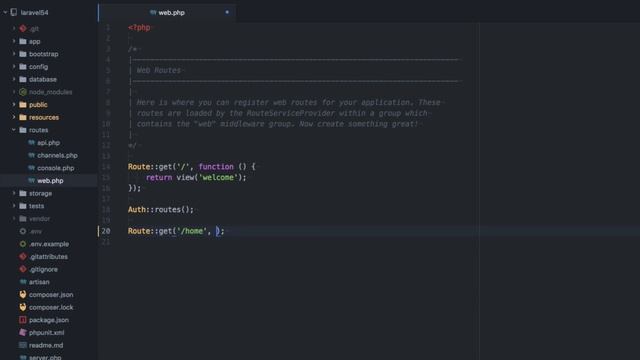Click the icon beside phpunit.xml

(x=23, y=332)
